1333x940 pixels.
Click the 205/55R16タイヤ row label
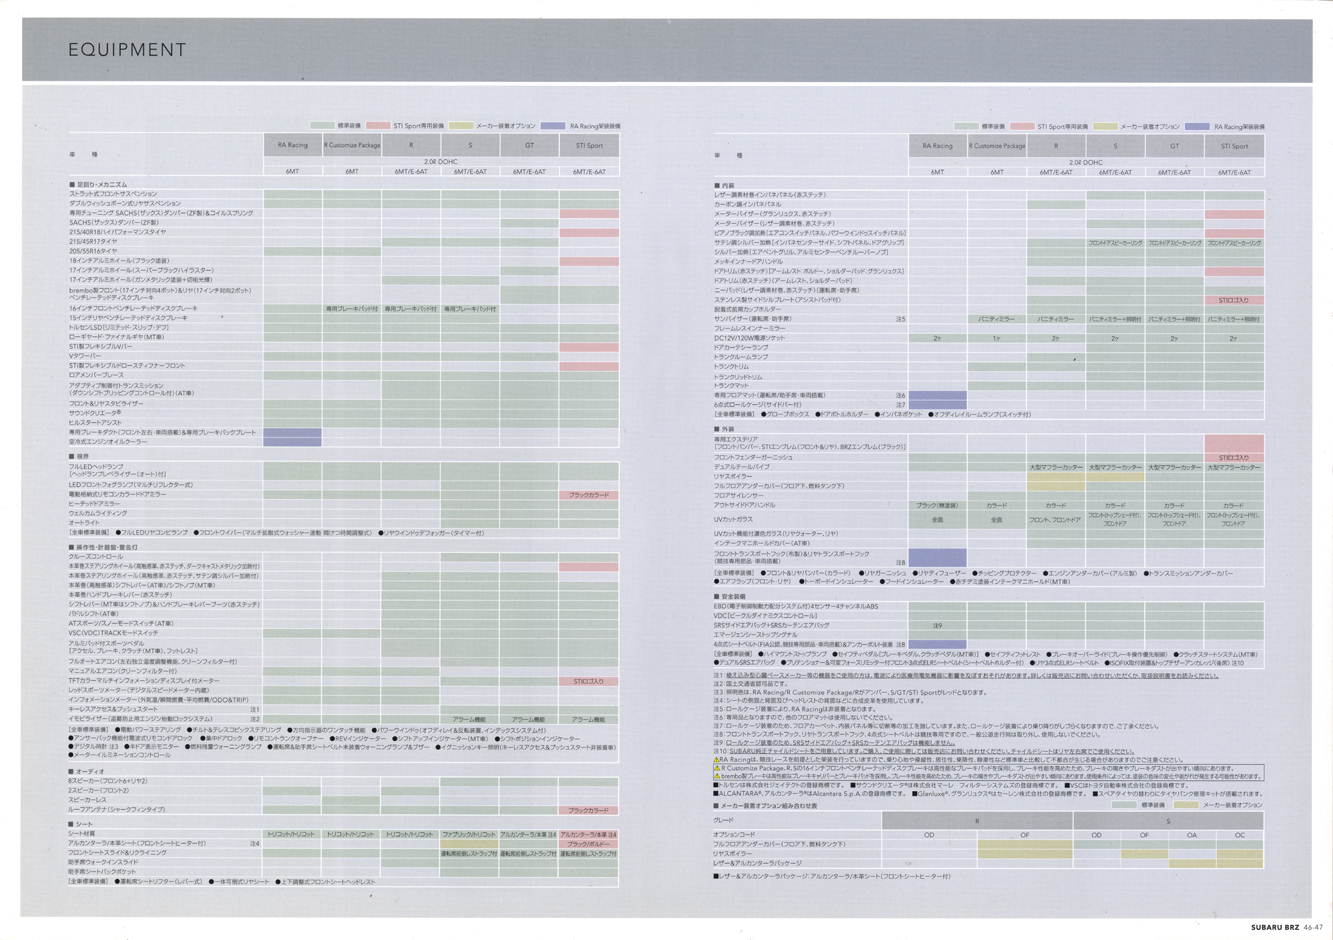pyautogui.click(x=93, y=251)
